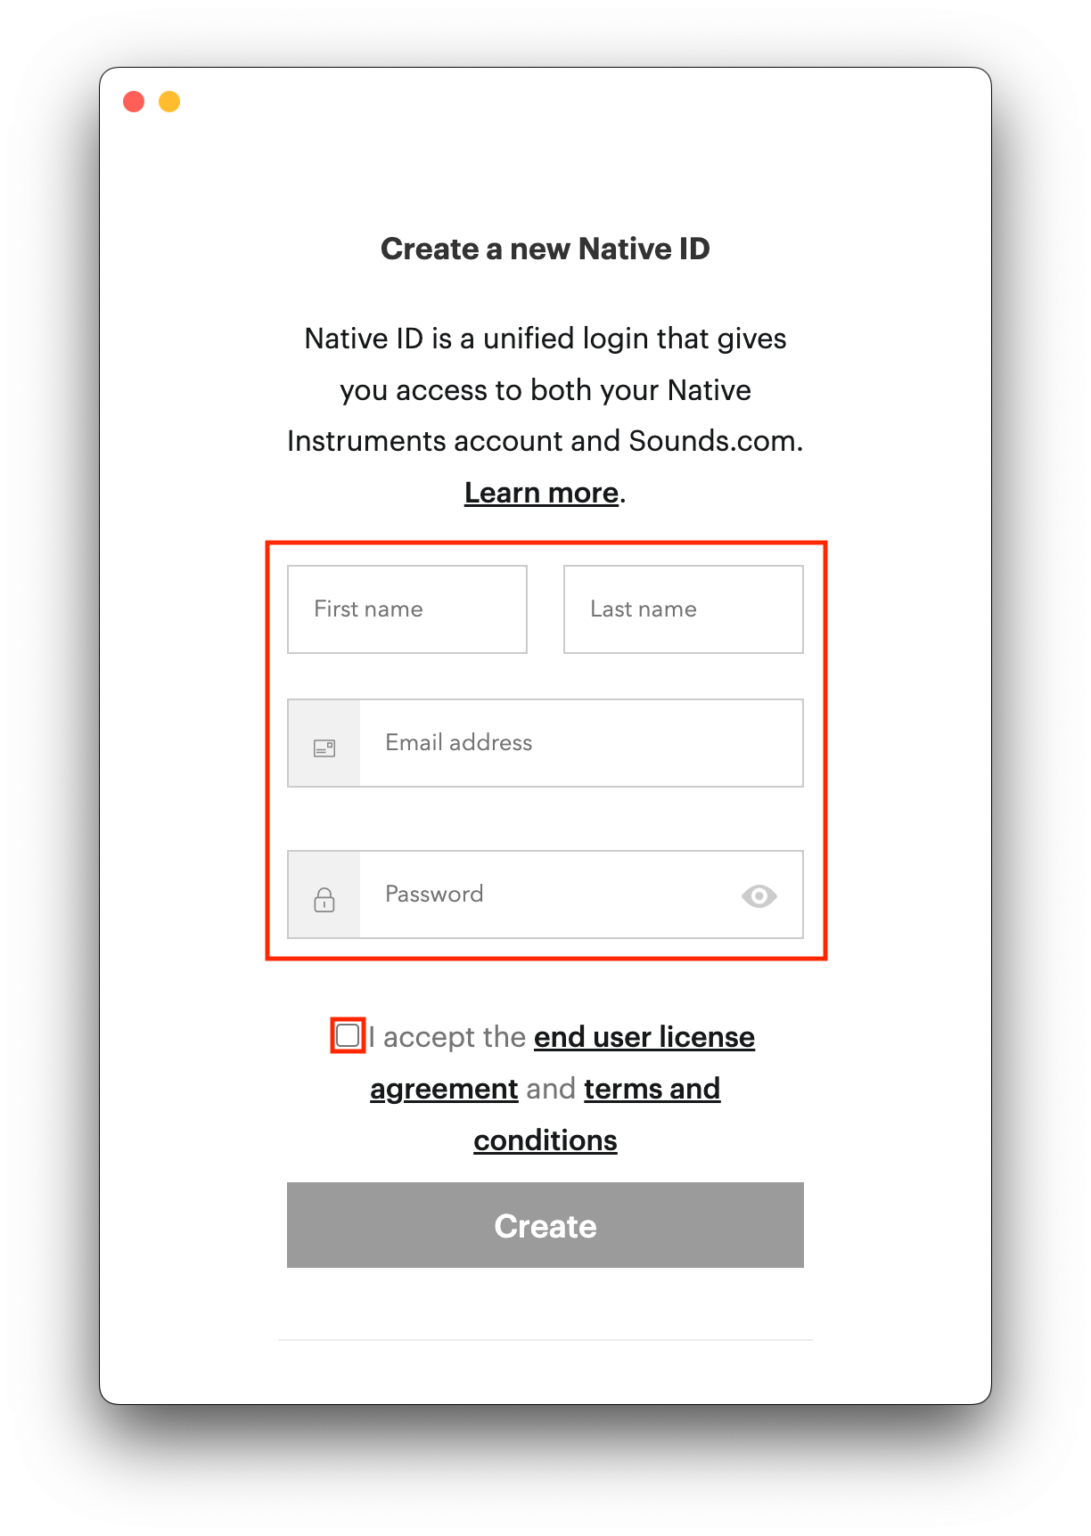Click the envelope icon in the email field
1091x1536 pixels.
(323, 743)
